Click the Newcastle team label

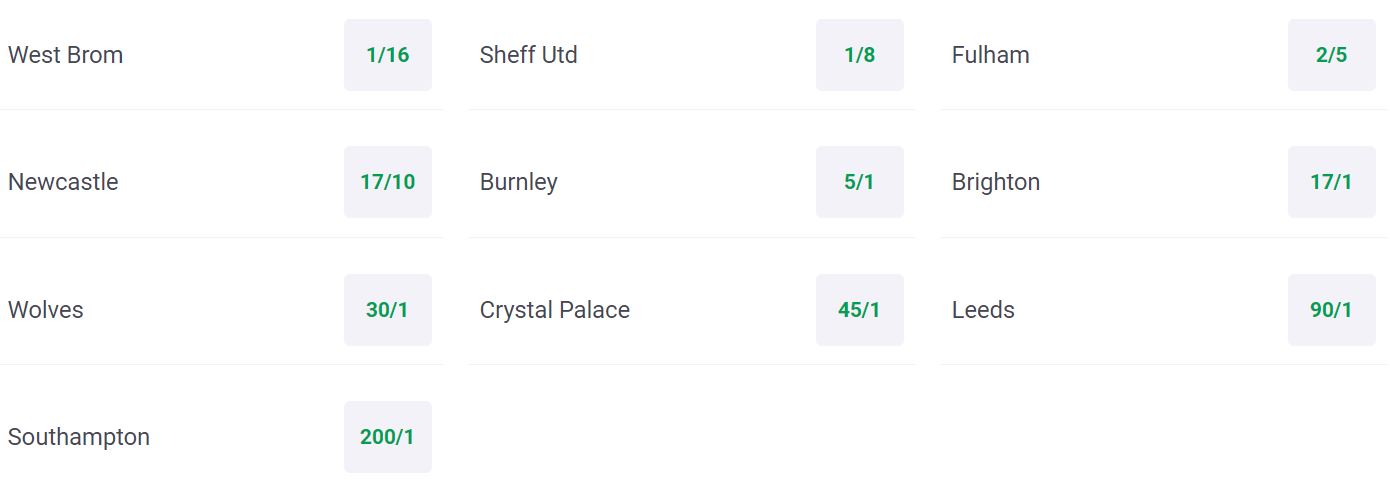coord(63,182)
